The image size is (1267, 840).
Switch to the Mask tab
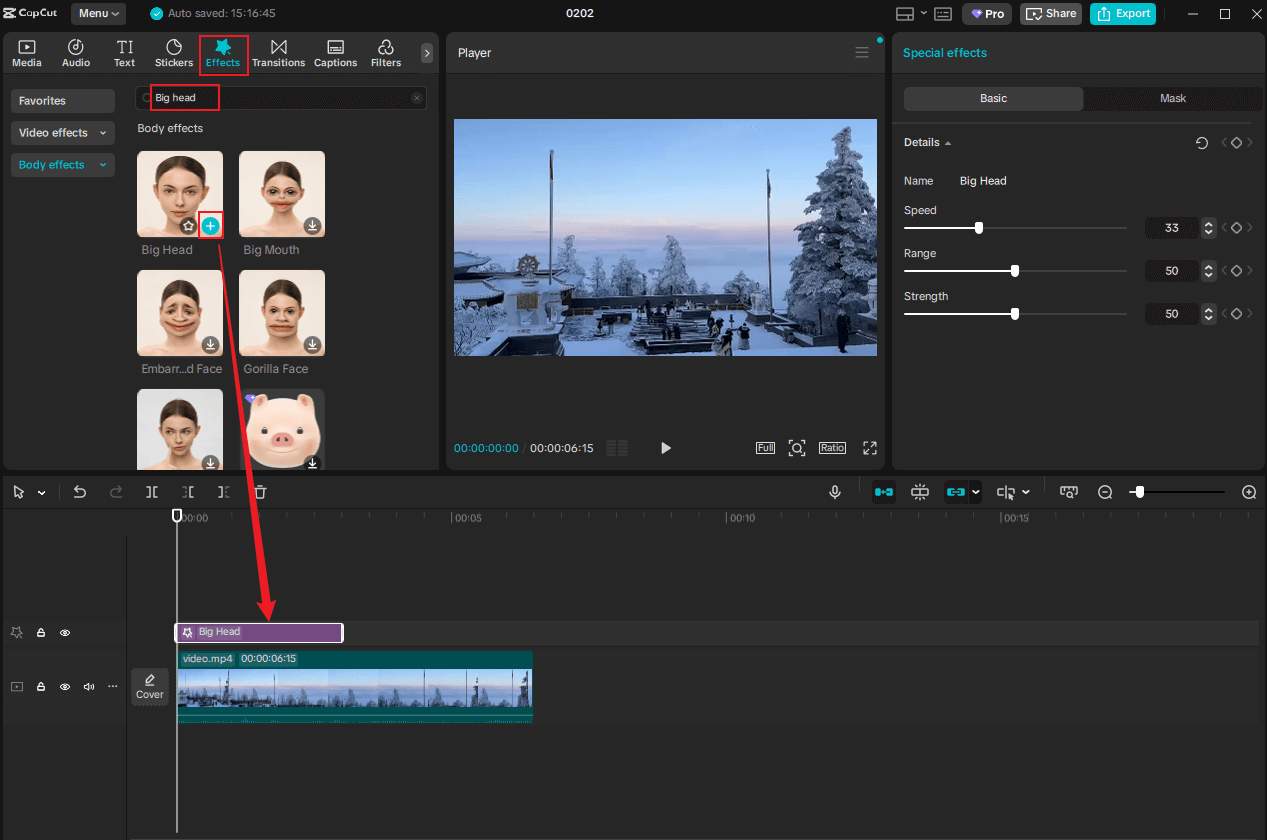point(1172,98)
